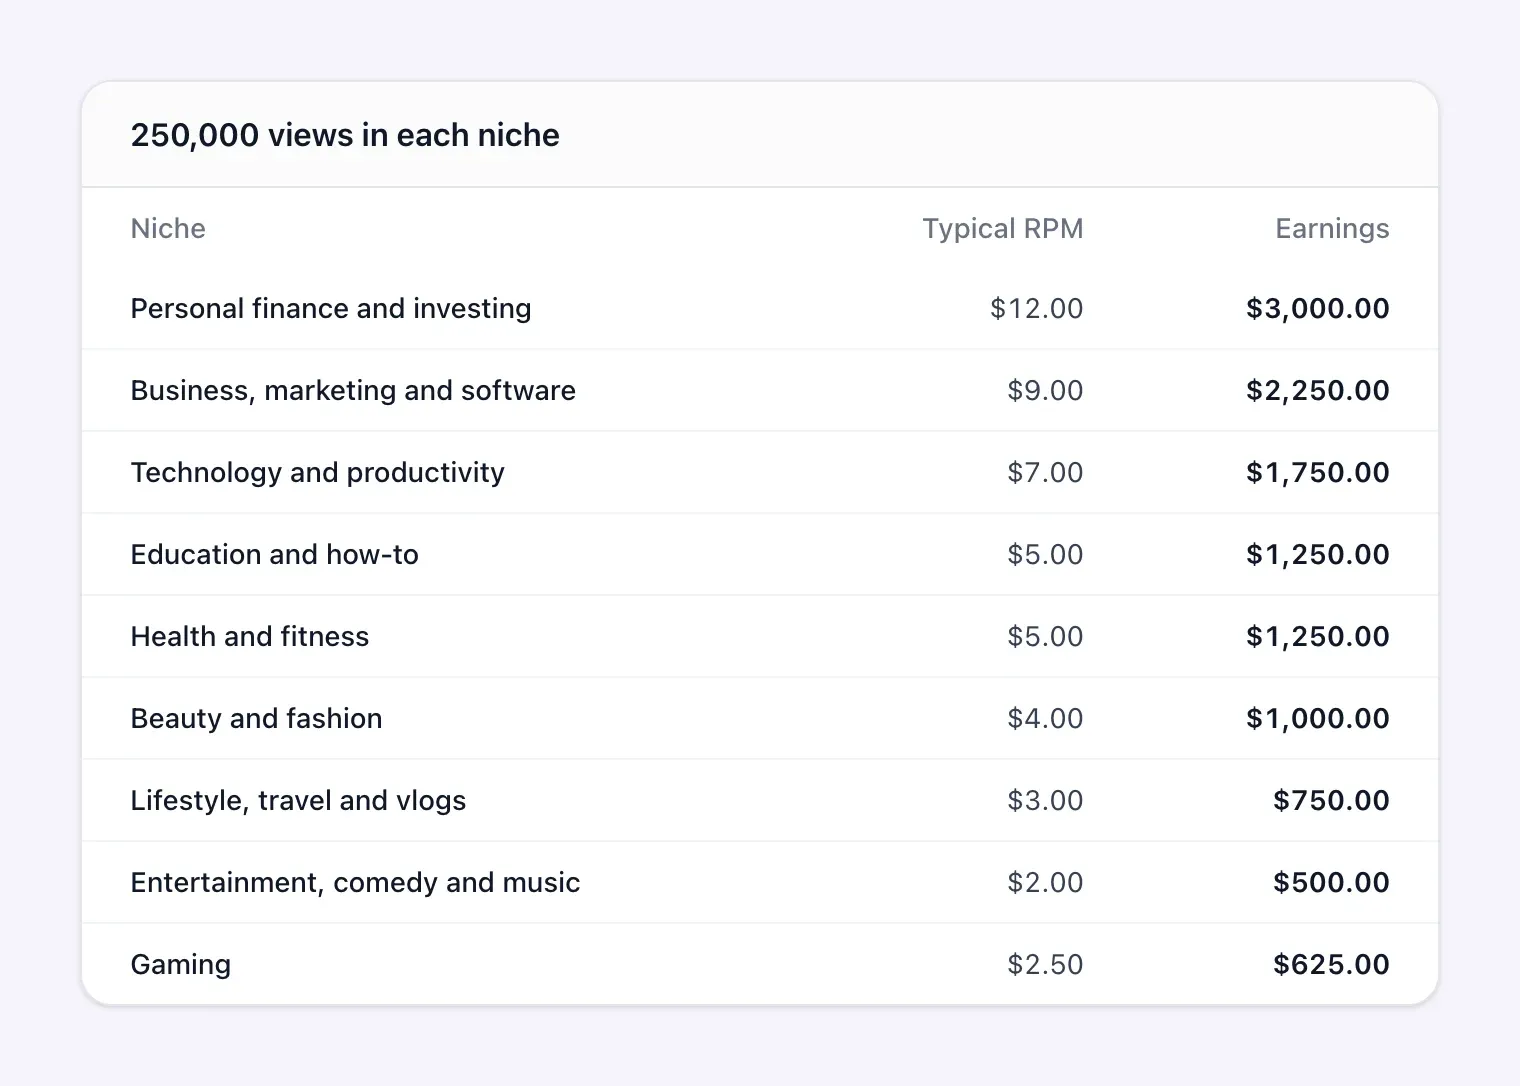This screenshot has height=1086, width=1520.
Task: Click the $1,000.00 earnings value
Action: tap(1317, 718)
